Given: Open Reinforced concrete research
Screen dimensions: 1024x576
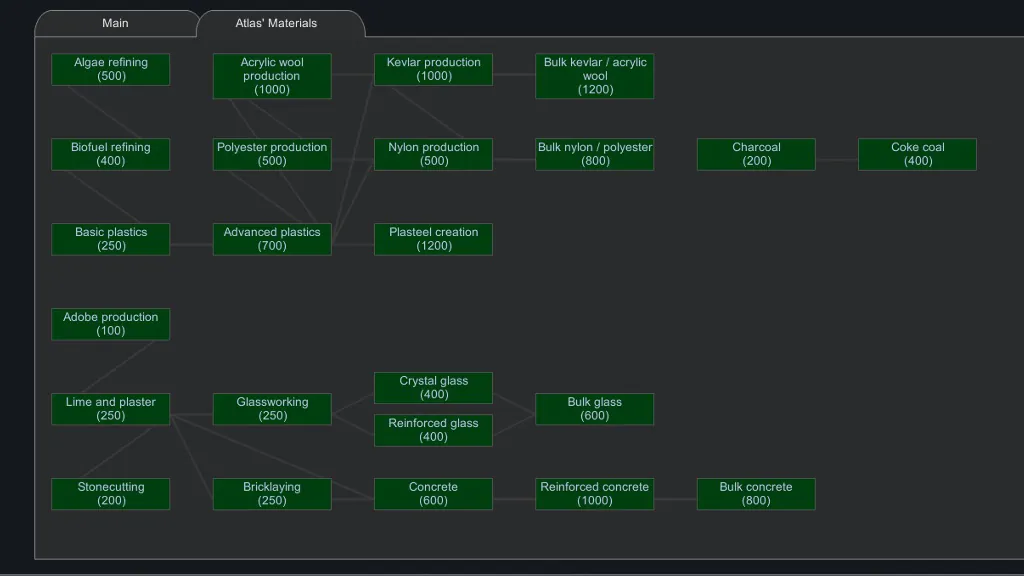Looking at the screenshot, I should point(595,494).
